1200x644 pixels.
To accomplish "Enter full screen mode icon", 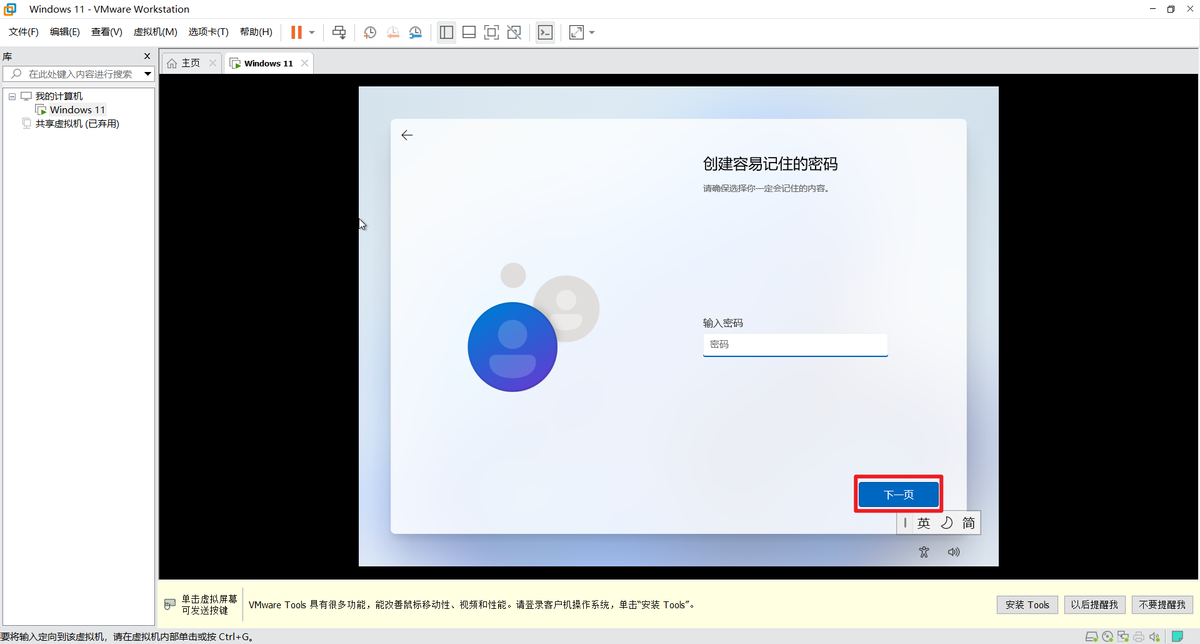I will (x=491, y=32).
